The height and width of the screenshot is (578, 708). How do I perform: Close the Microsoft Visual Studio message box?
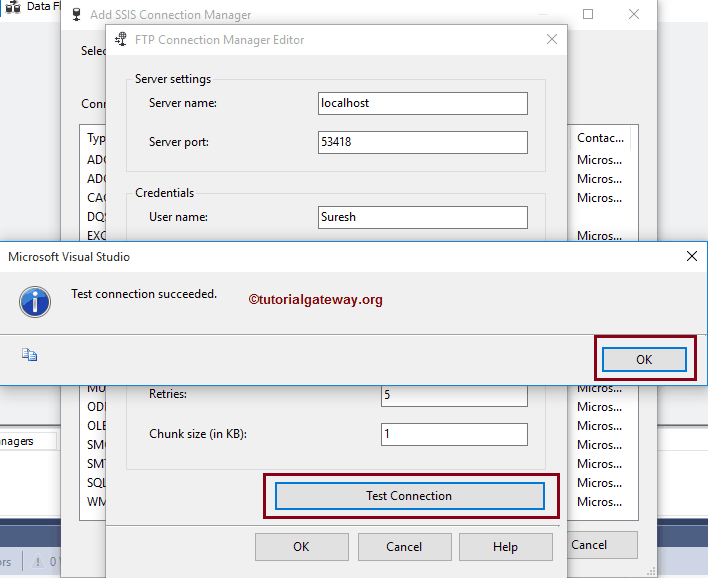tap(691, 256)
